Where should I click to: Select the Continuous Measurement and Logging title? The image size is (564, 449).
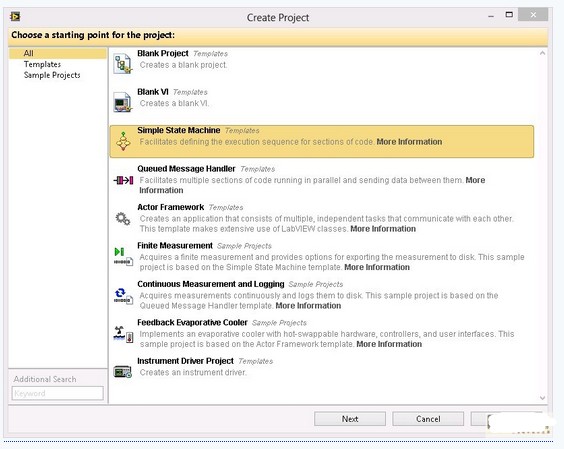(x=210, y=284)
